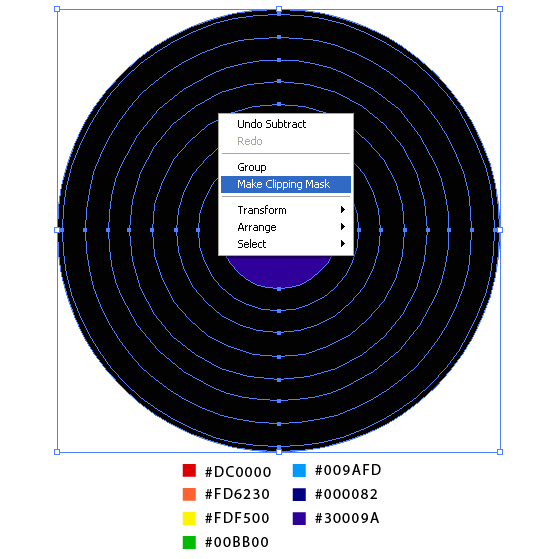Click the top-right bounding box handle
Screen dimensions: 550x559
point(500,9)
